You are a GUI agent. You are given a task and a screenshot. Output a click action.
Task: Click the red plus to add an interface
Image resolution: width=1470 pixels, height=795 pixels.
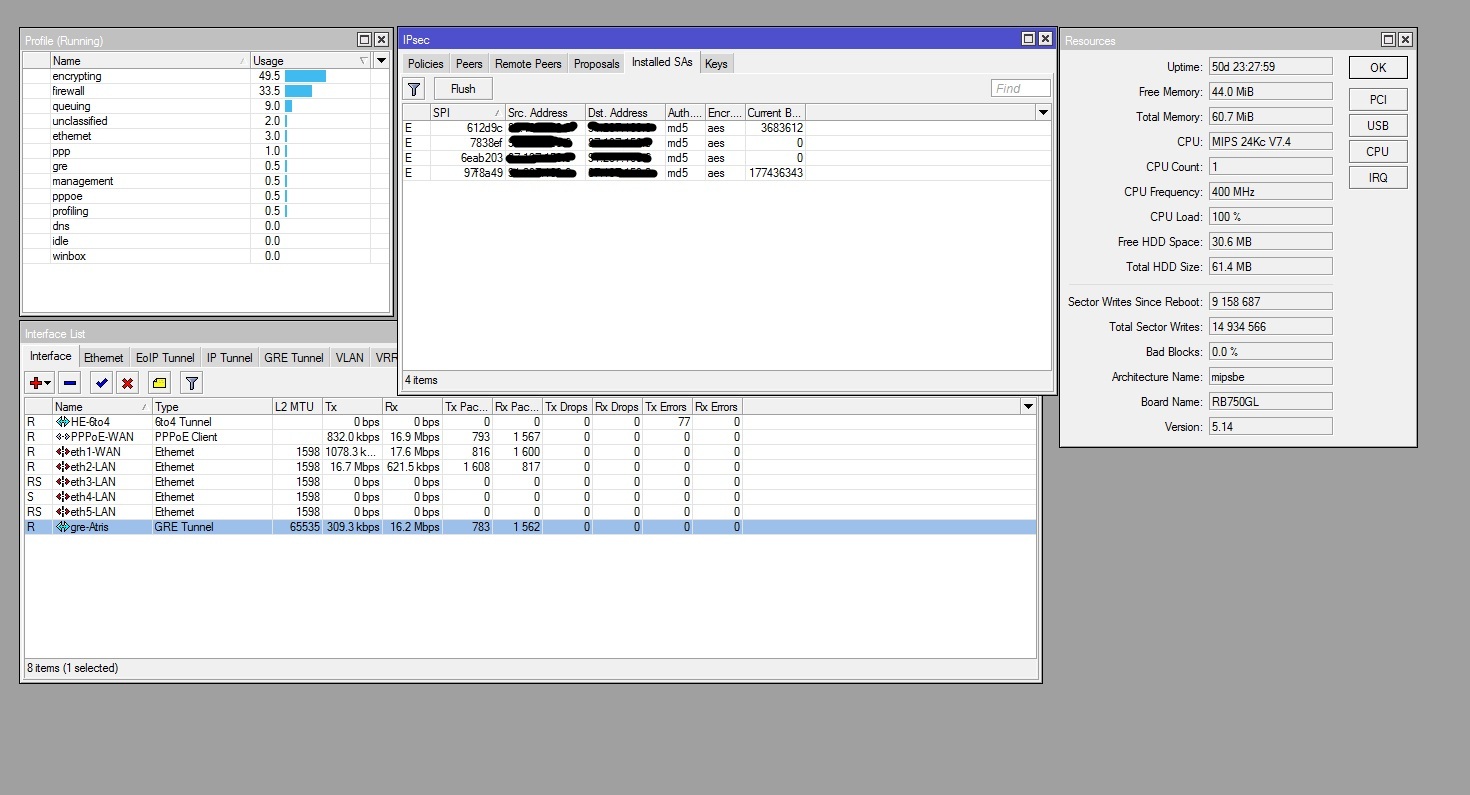click(x=36, y=382)
